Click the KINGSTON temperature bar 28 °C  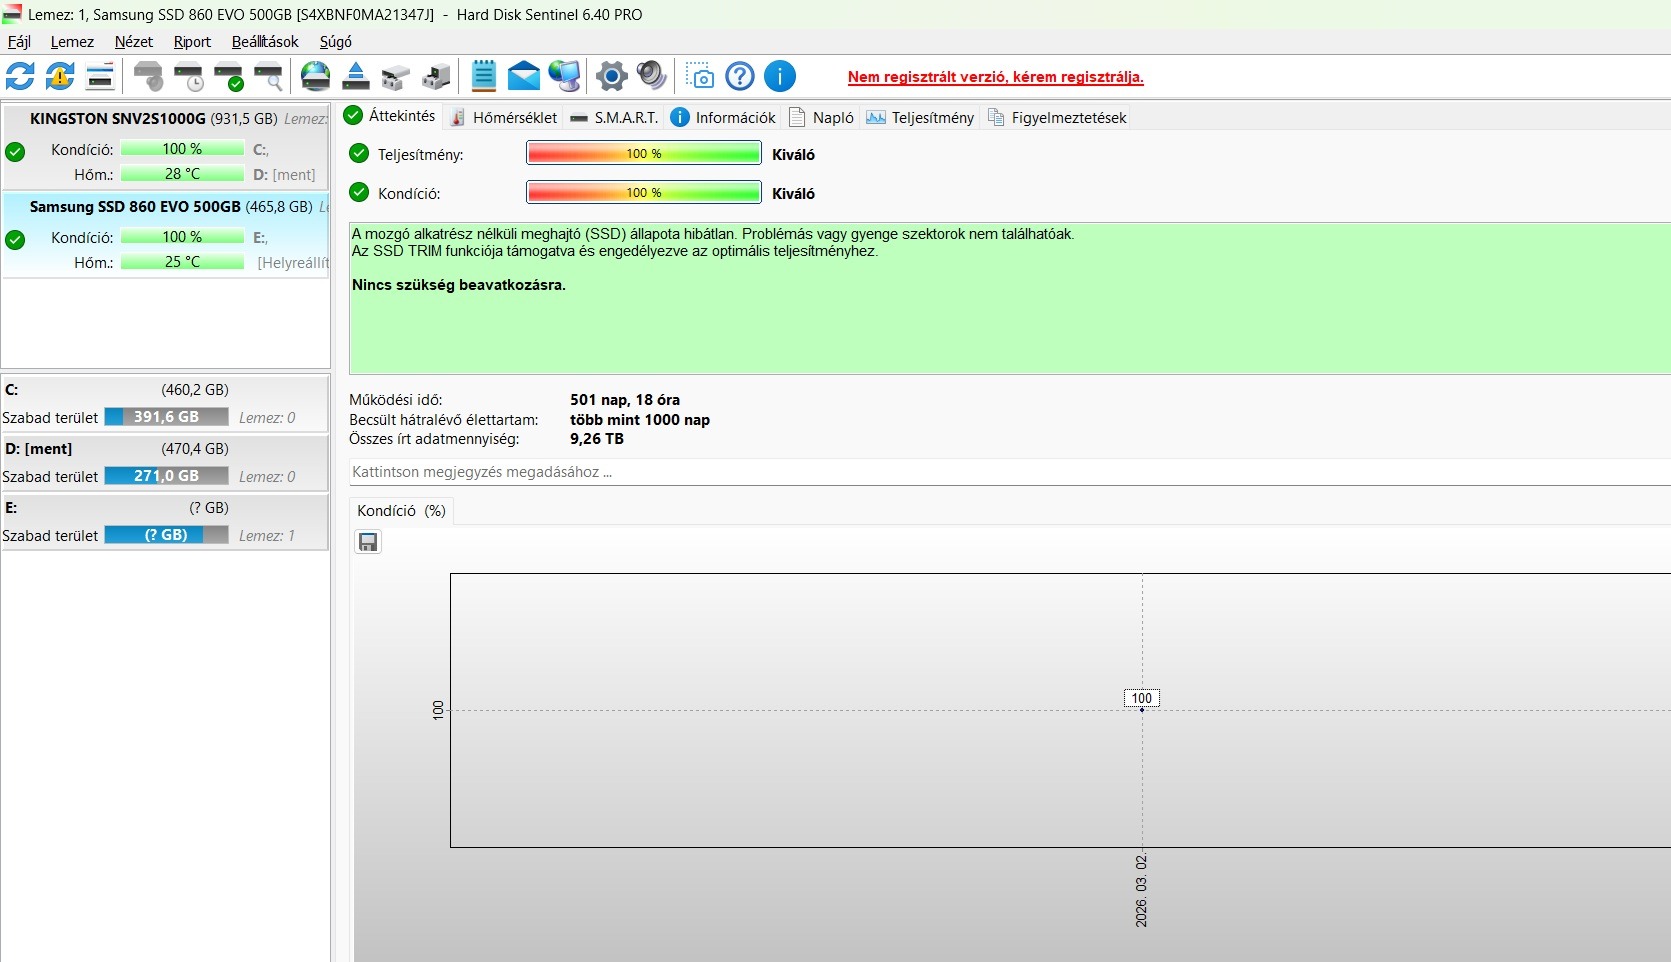182,174
